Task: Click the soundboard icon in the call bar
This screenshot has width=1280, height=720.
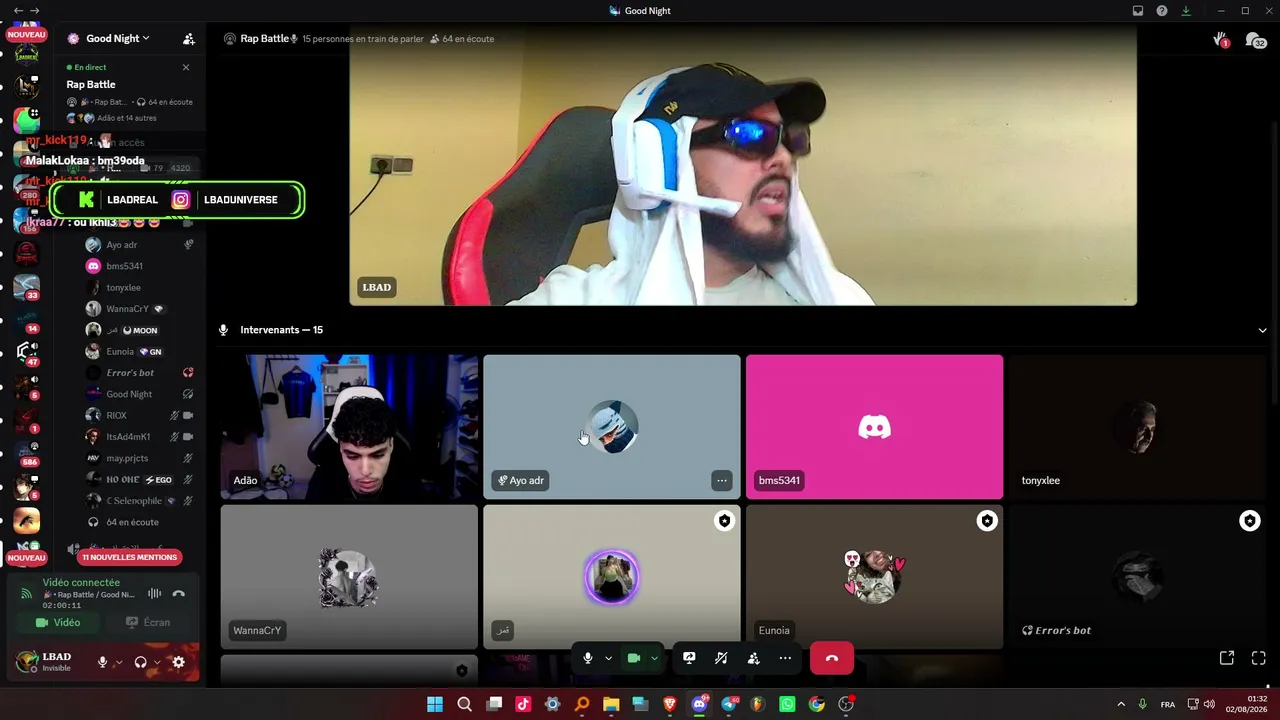Action: tap(721, 658)
